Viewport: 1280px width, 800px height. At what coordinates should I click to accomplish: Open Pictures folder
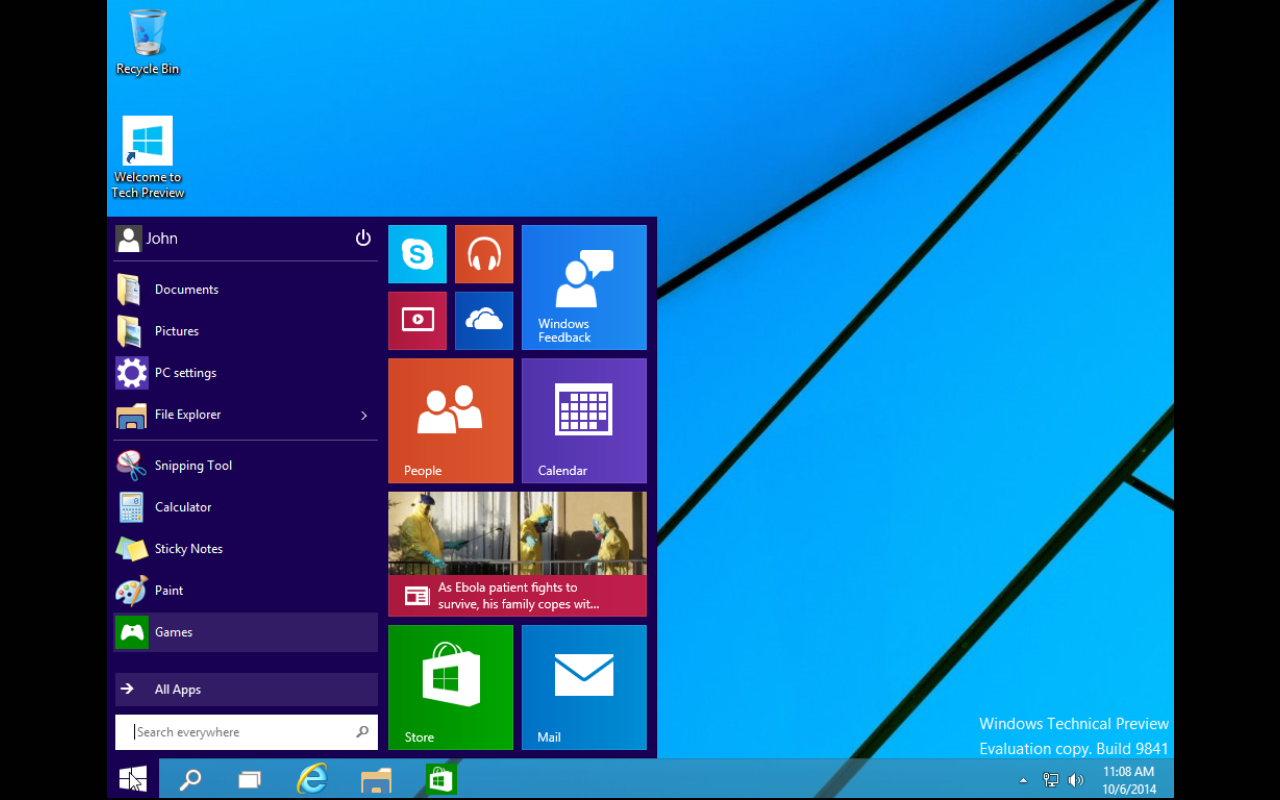246,331
